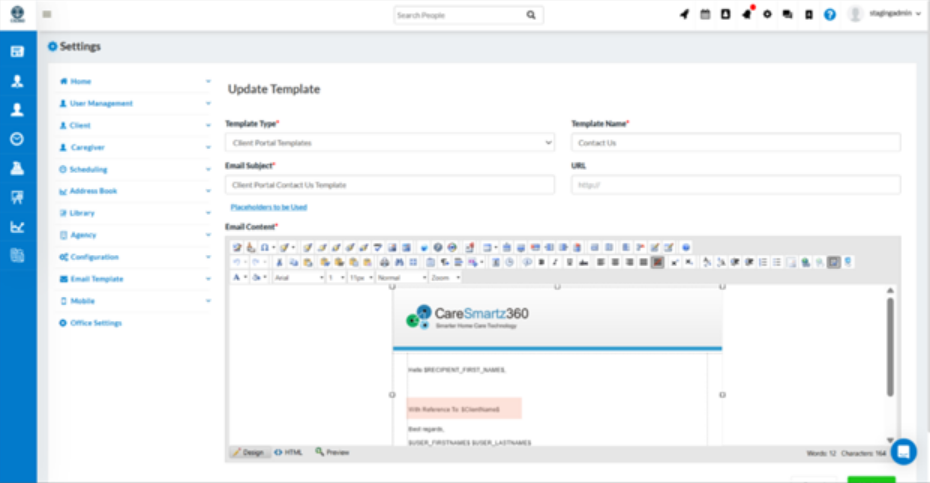
Task: Expand the Scheduling settings menu
Action: click(x=134, y=169)
